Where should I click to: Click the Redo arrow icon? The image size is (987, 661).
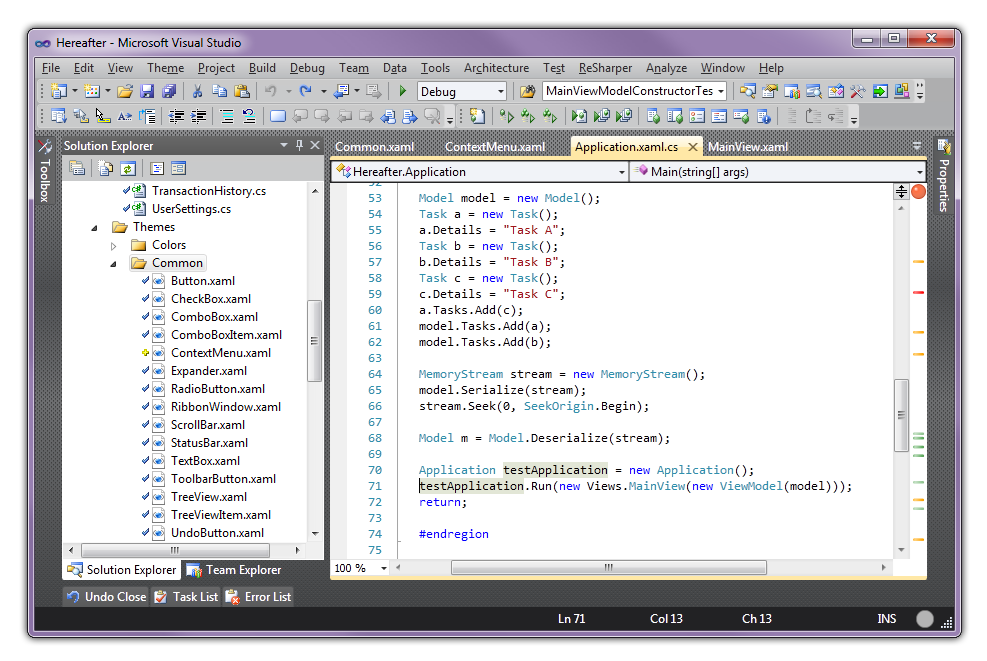coord(305,91)
